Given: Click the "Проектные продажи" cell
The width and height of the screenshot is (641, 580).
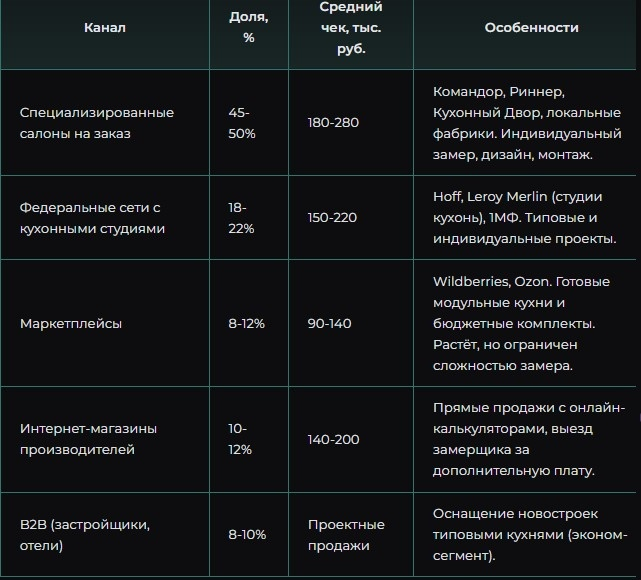Looking at the screenshot, I should pyautogui.click(x=346, y=535).
